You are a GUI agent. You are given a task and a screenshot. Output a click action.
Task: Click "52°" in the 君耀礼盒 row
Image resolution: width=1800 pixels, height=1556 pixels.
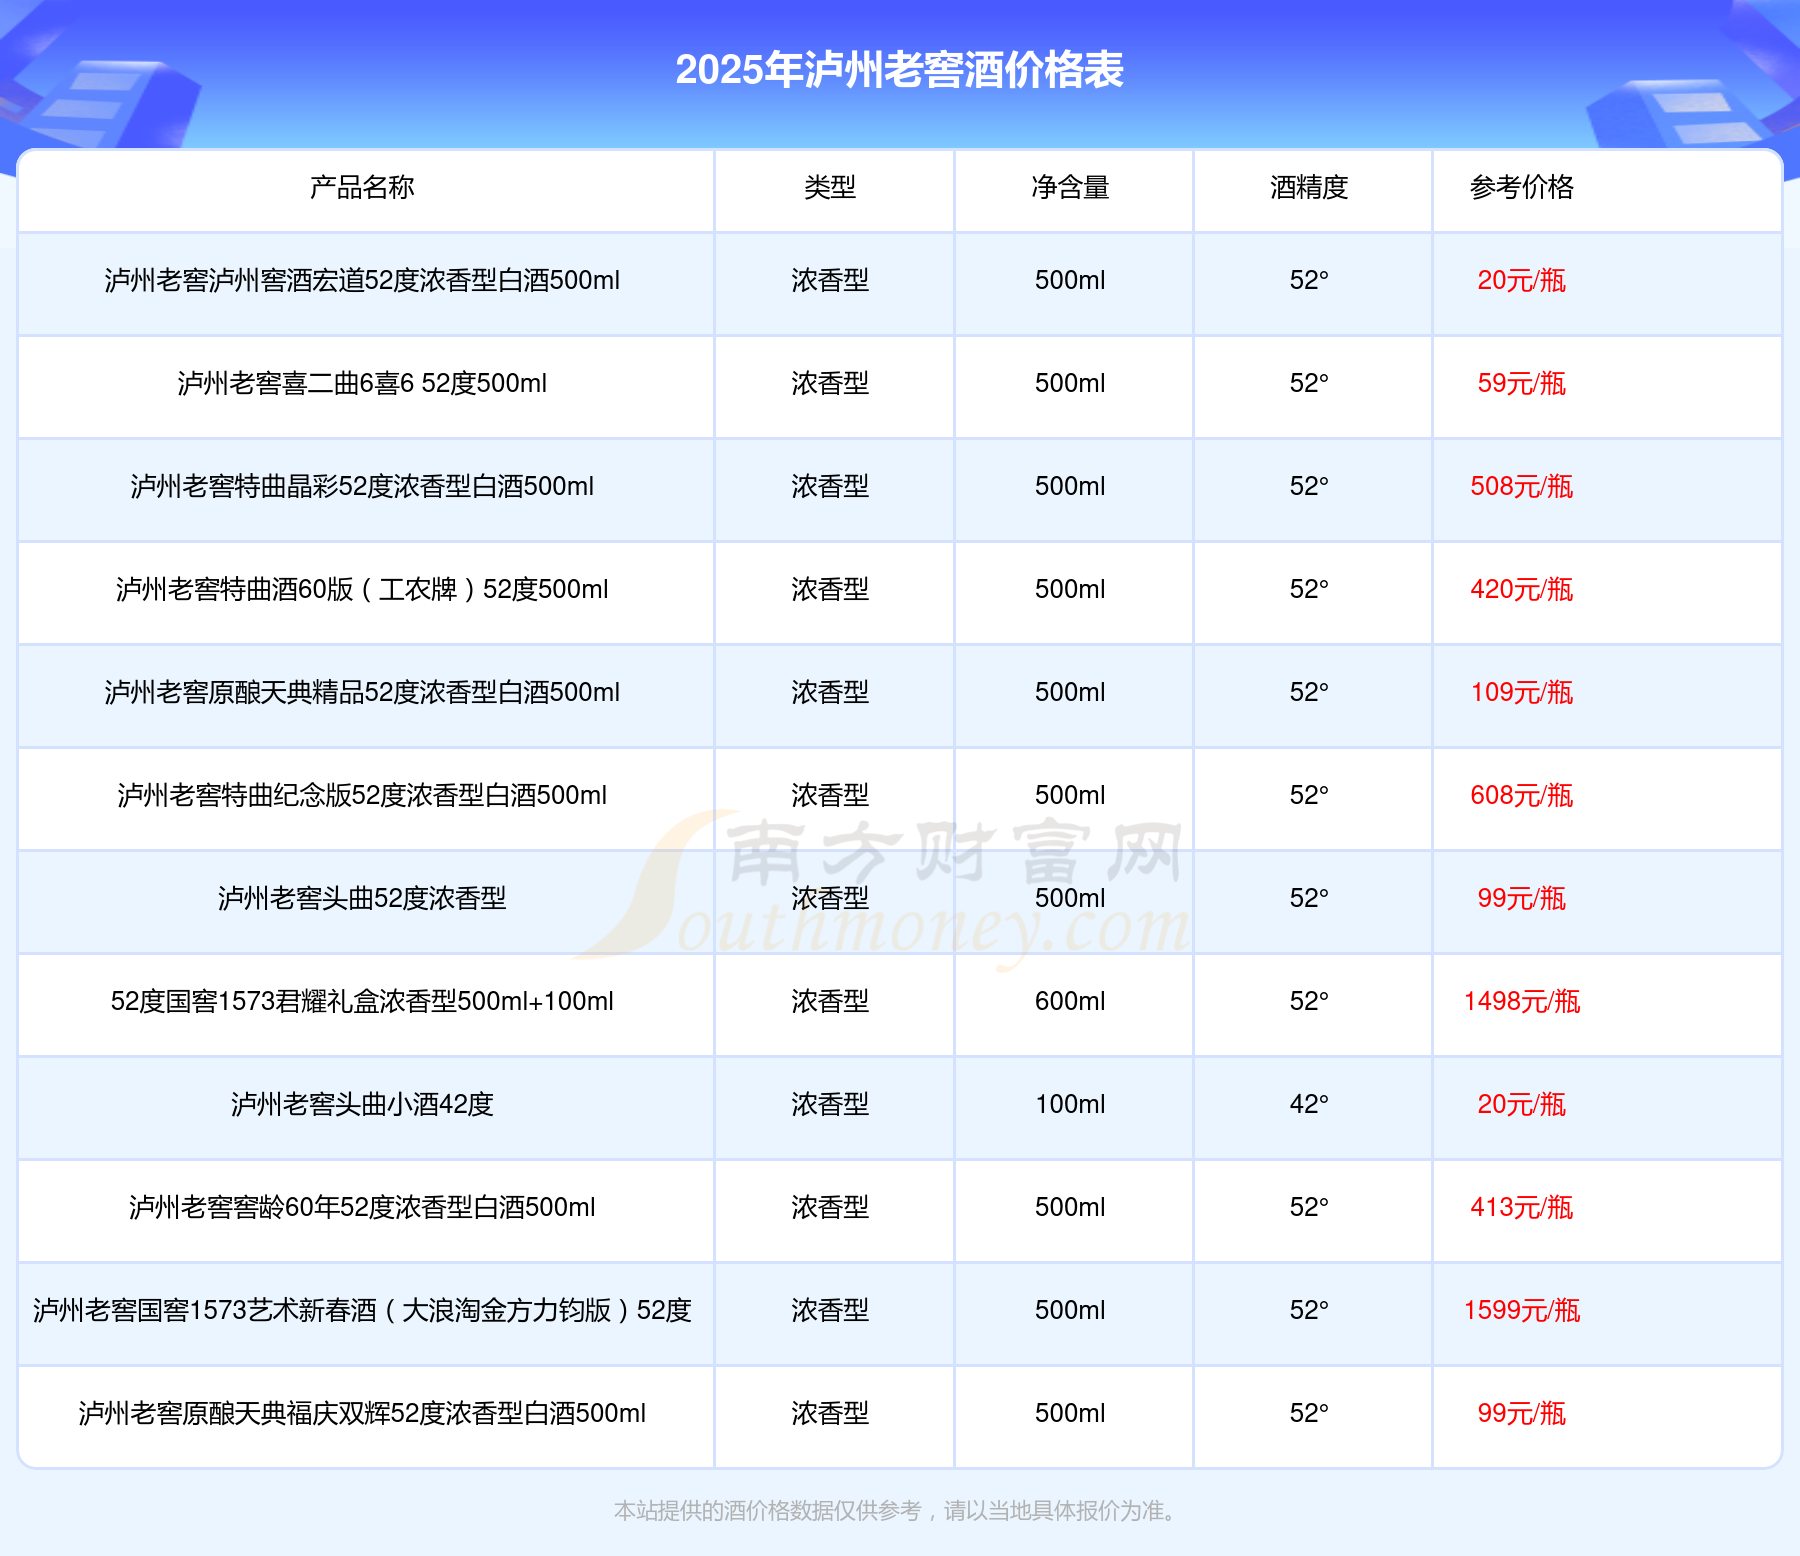[x=1309, y=1002]
